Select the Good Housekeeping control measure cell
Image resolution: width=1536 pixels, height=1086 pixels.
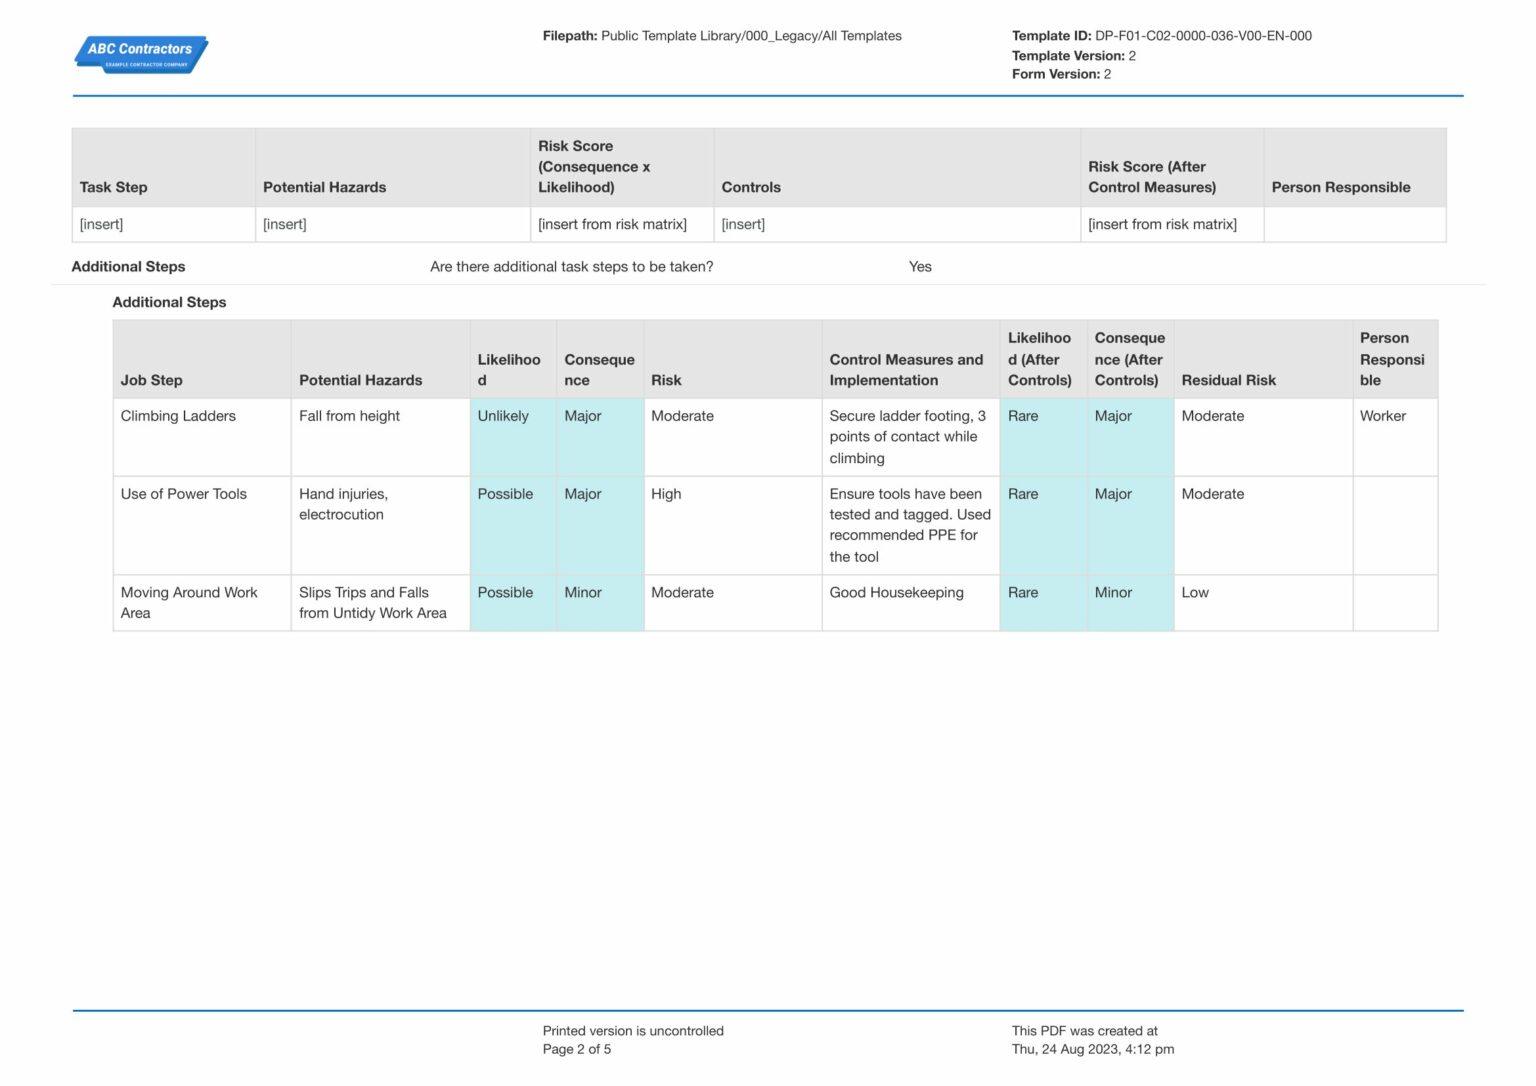896,592
